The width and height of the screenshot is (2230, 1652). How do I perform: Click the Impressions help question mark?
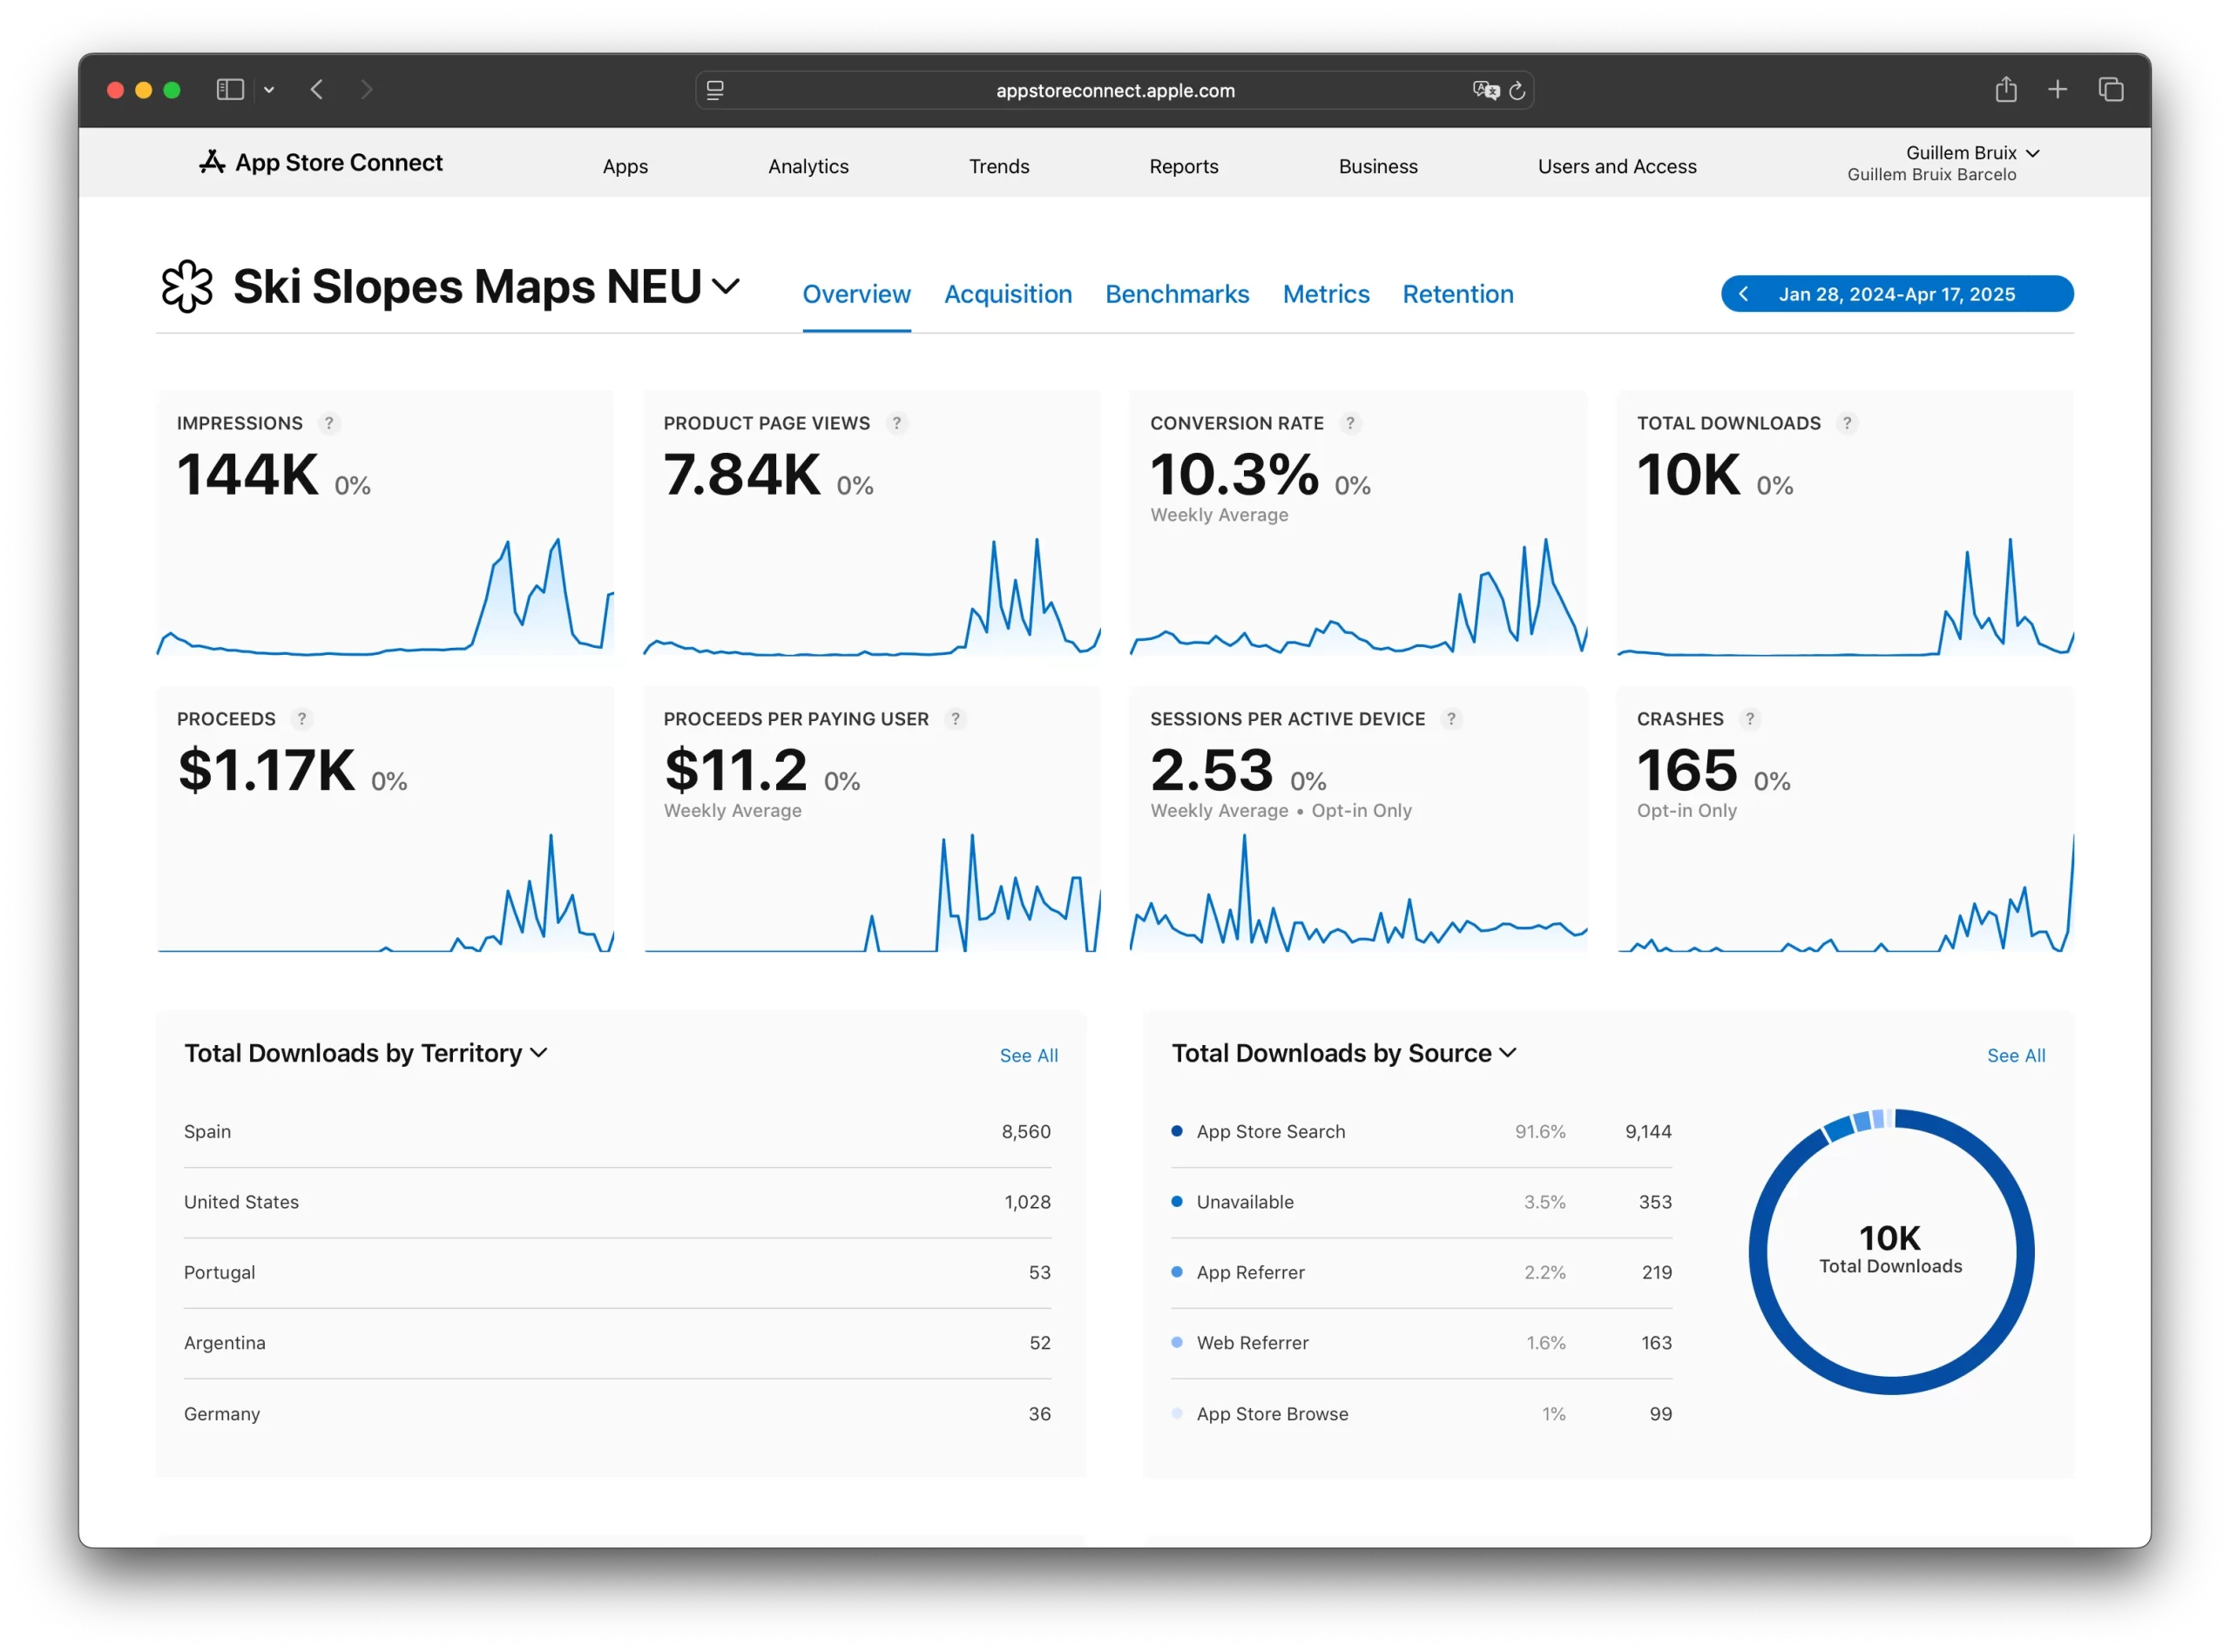tap(329, 423)
